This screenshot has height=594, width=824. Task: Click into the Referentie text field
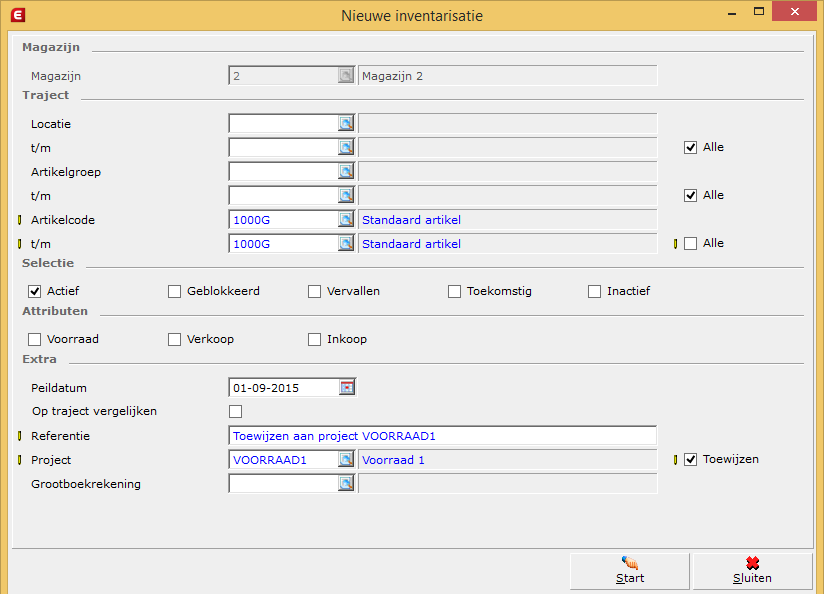[442, 436]
